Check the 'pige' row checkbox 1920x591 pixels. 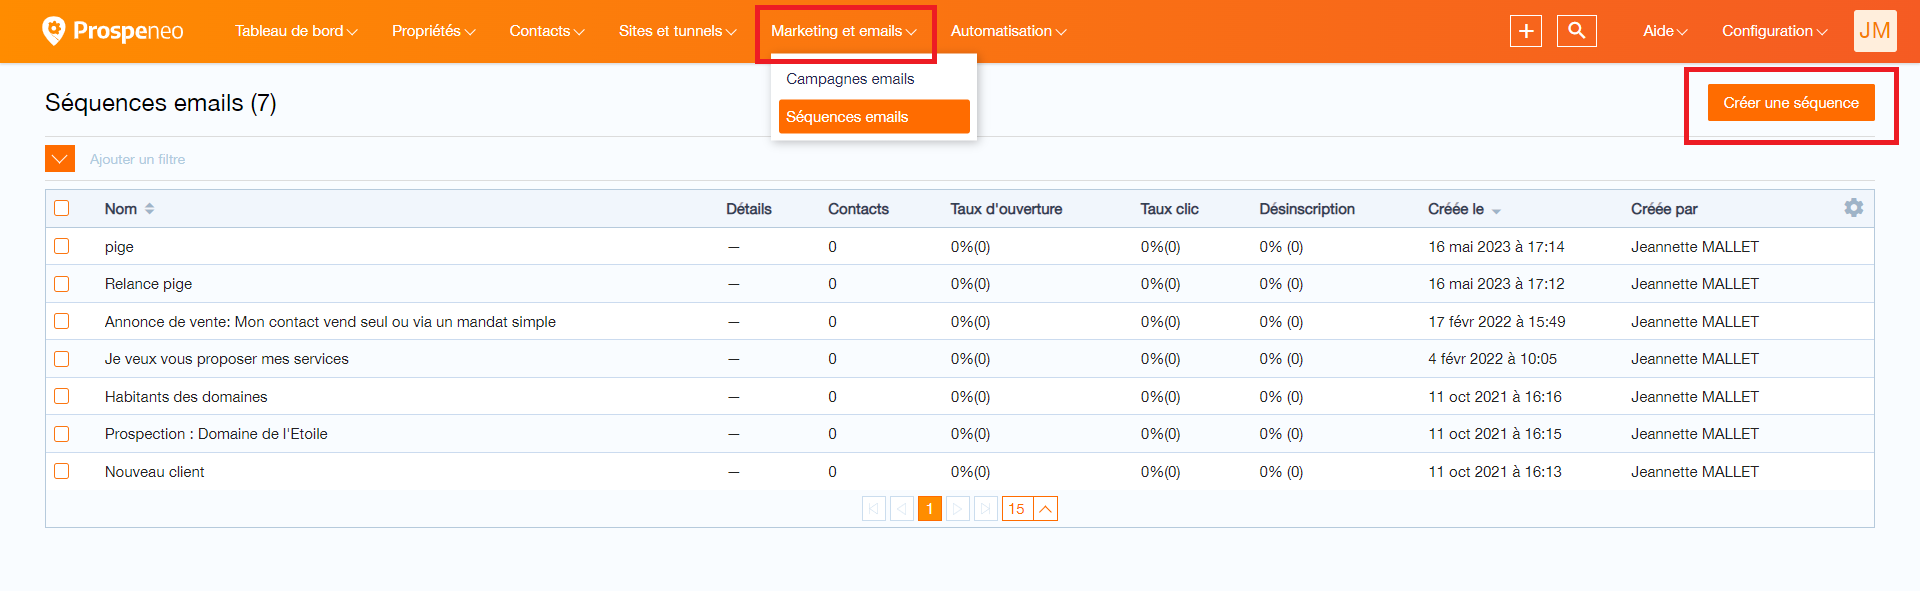click(x=62, y=246)
